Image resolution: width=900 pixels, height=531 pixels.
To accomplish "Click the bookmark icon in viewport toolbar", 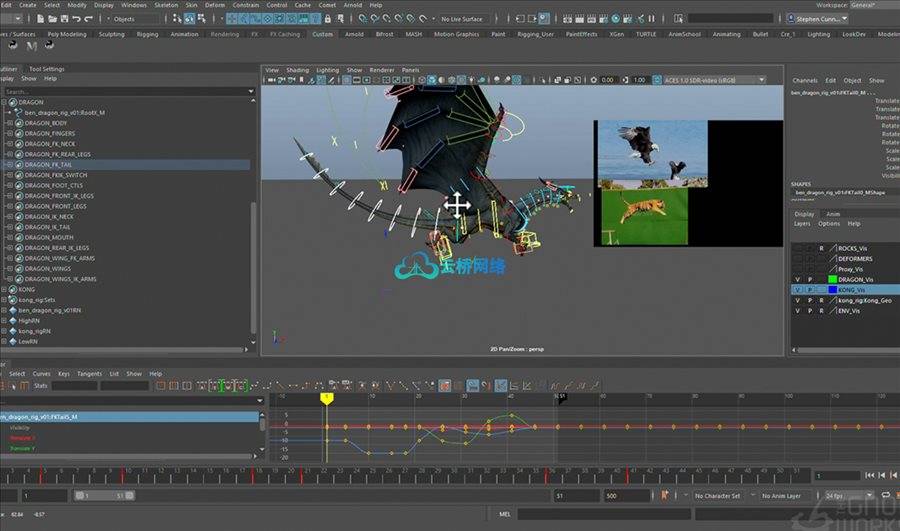I will point(301,80).
